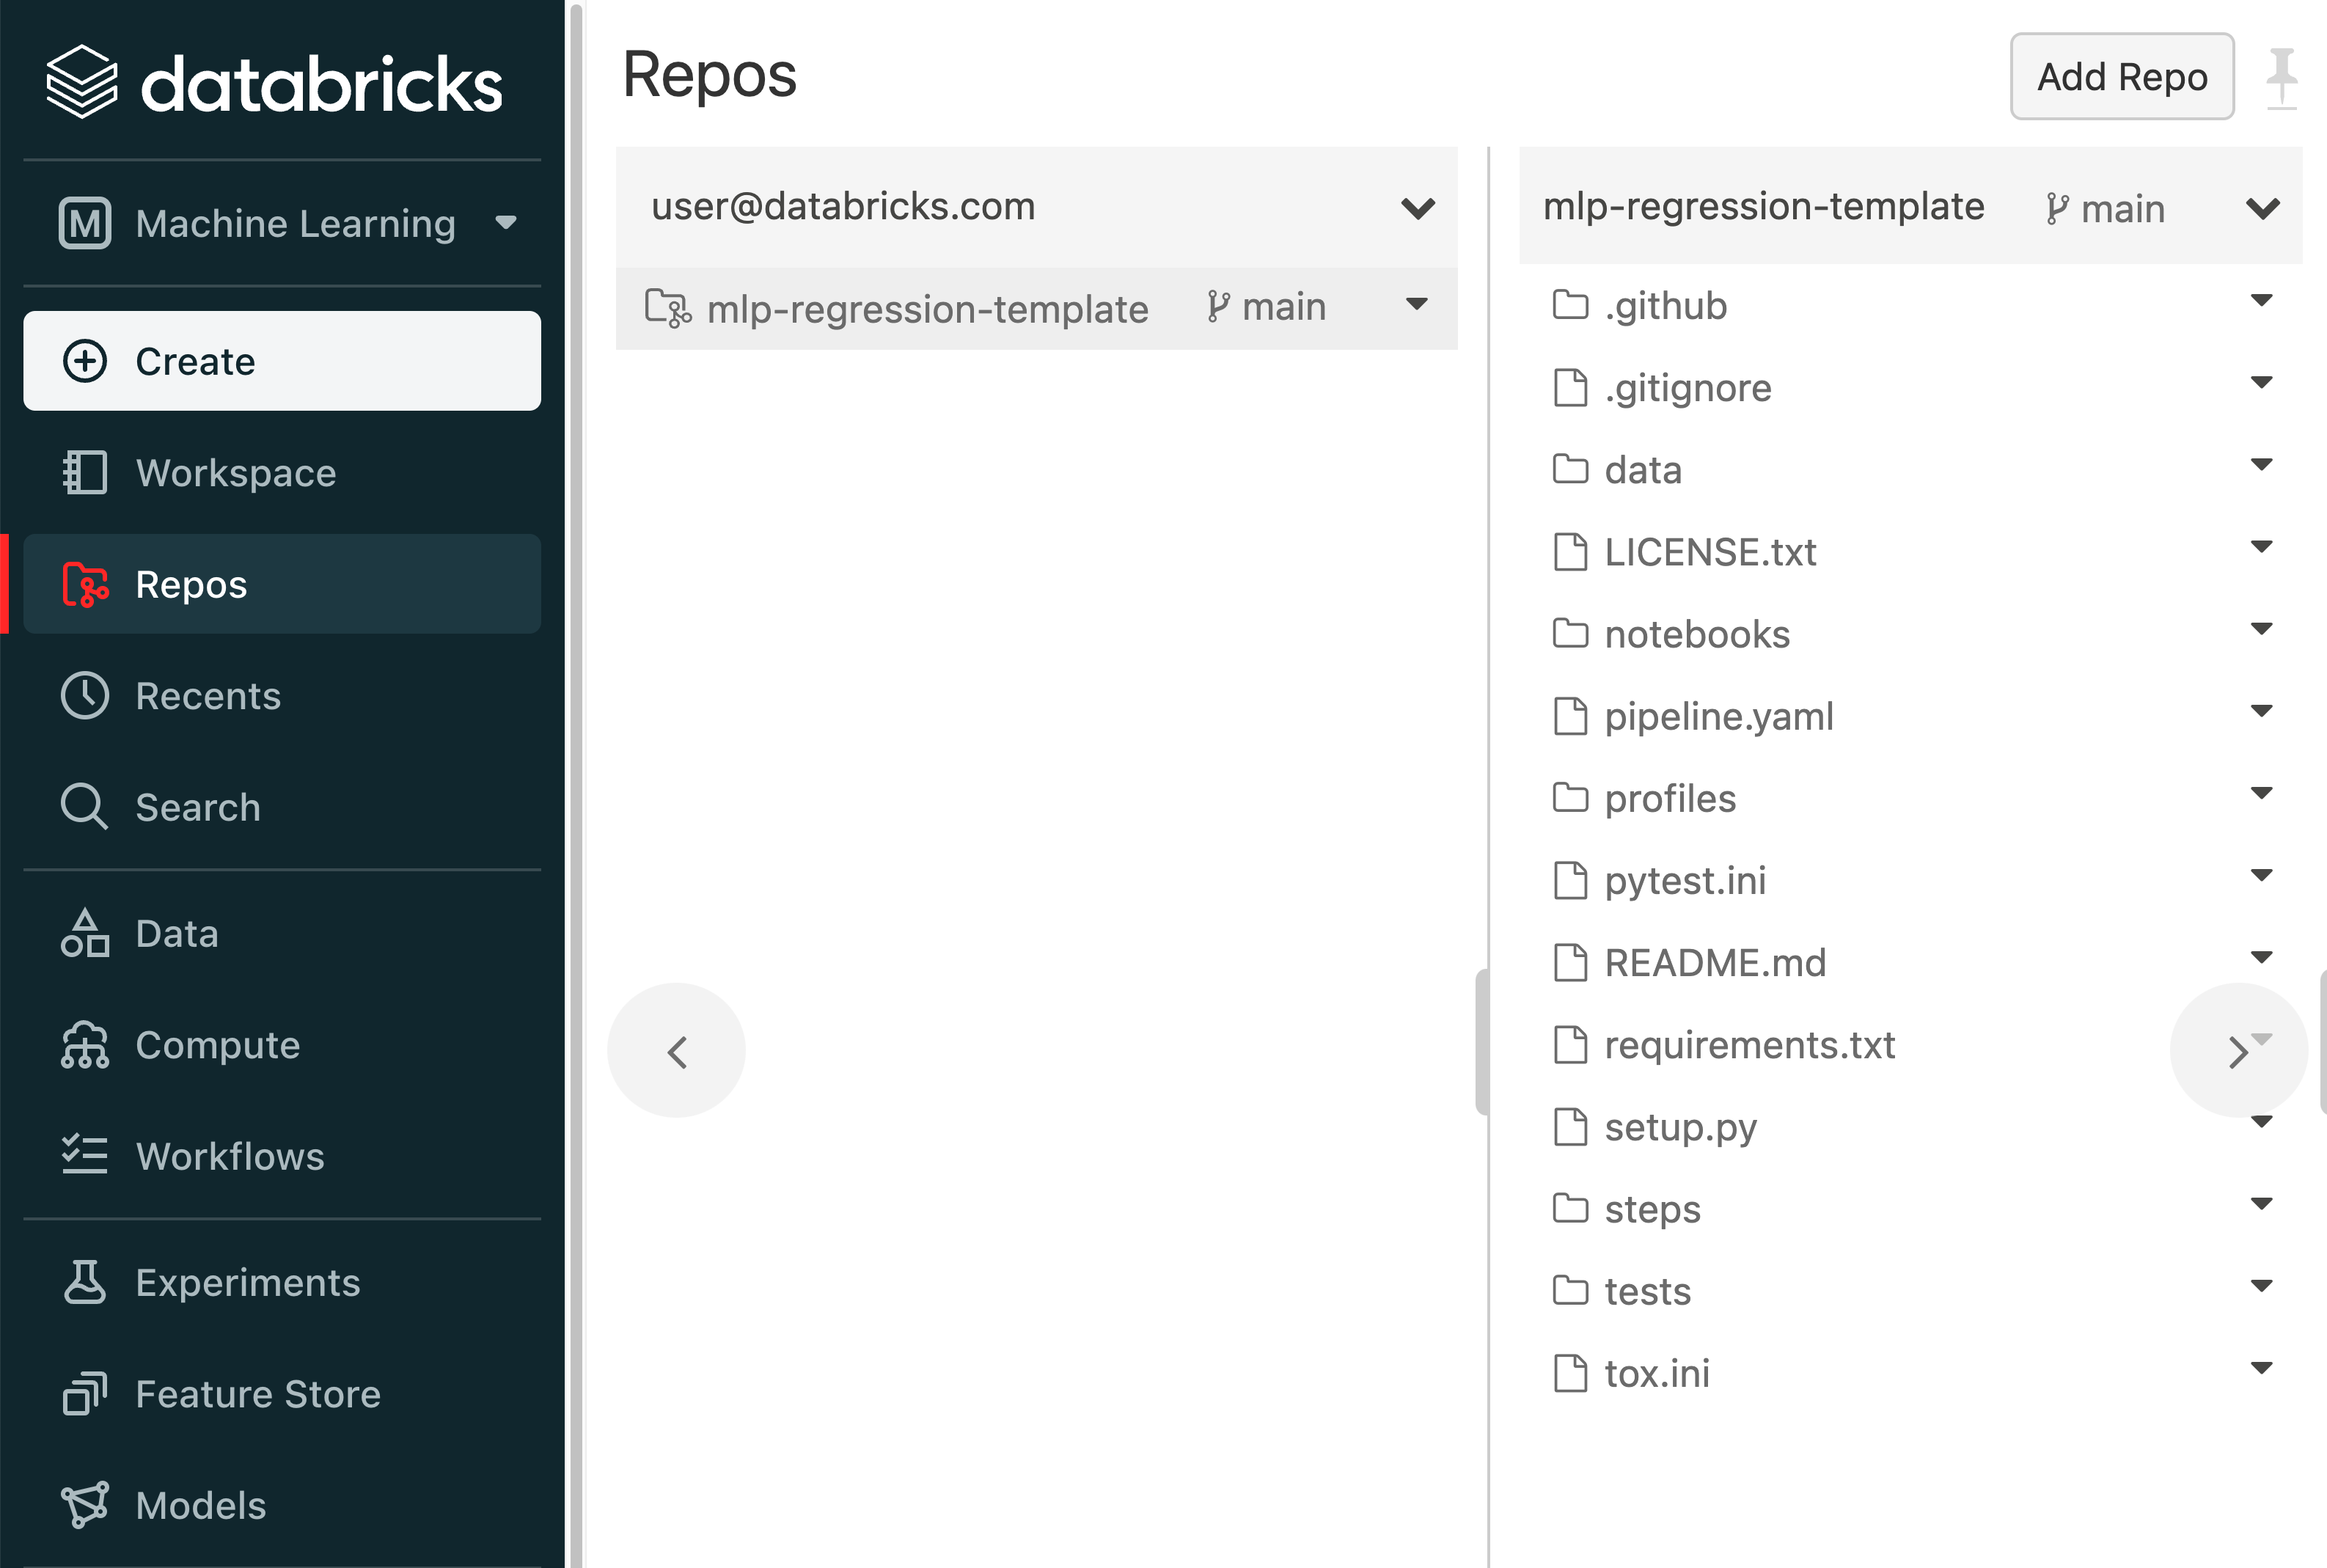Open Recents in the sidebar
This screenshot has width=2327, height=1568.
tap(282, 696)
